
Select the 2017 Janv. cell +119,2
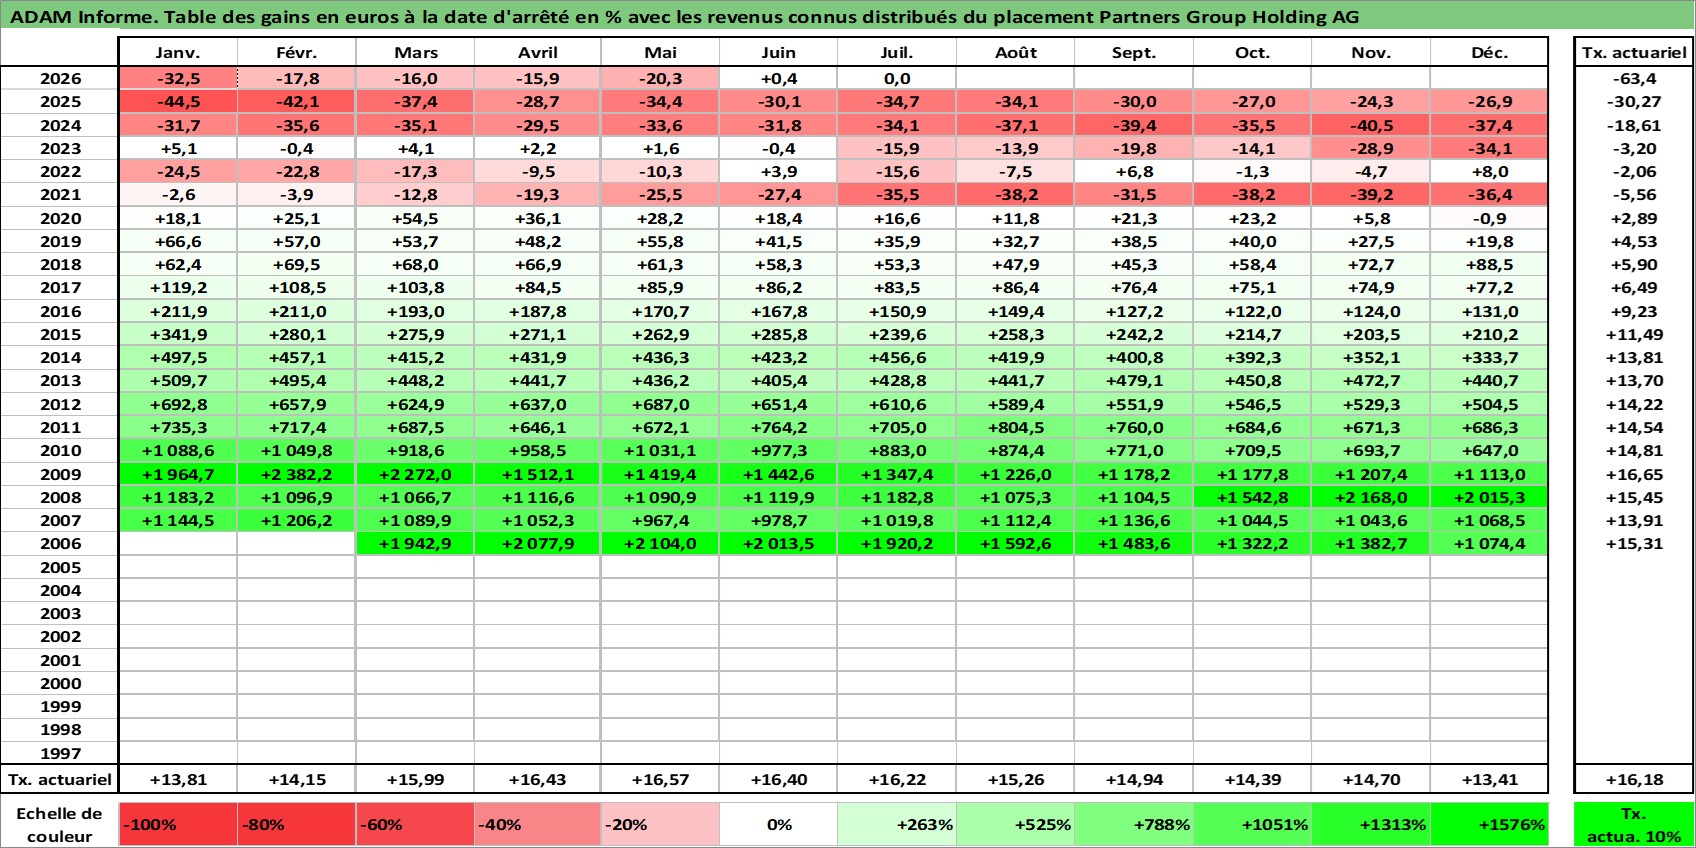(178, 288)
